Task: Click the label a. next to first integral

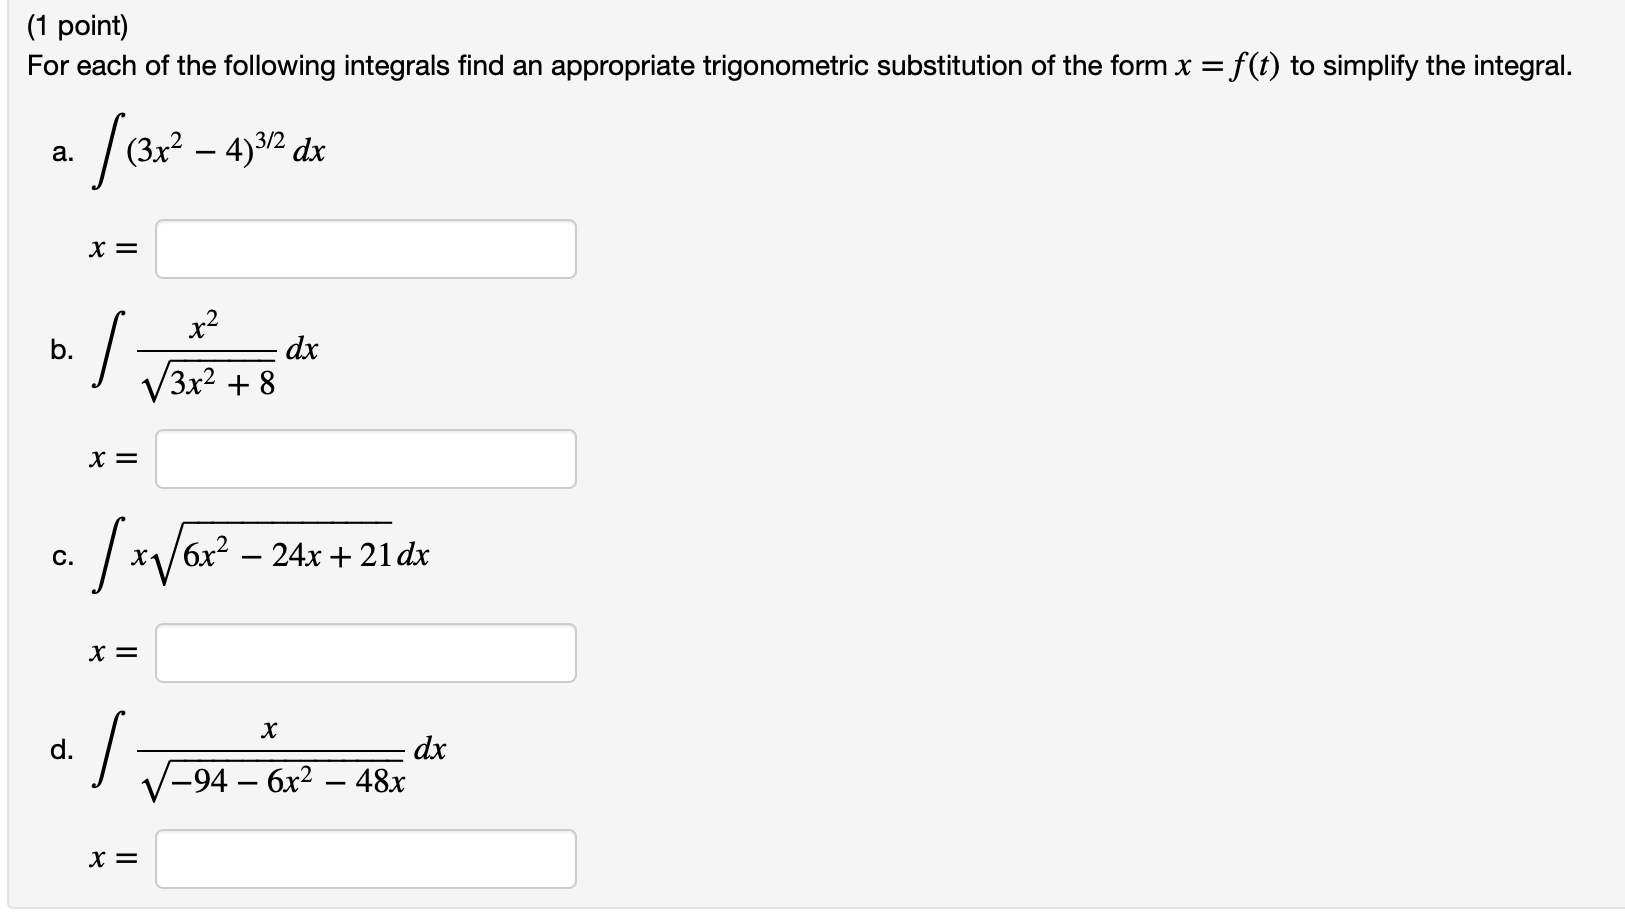Action: point(63,153)
